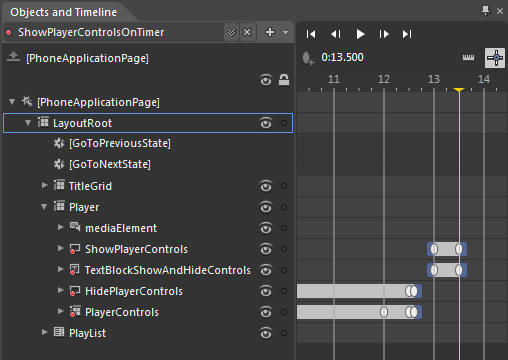Close the current storyboard with X
The width and height of the screenshot is (508, 360).
click(x=247, y=32)
